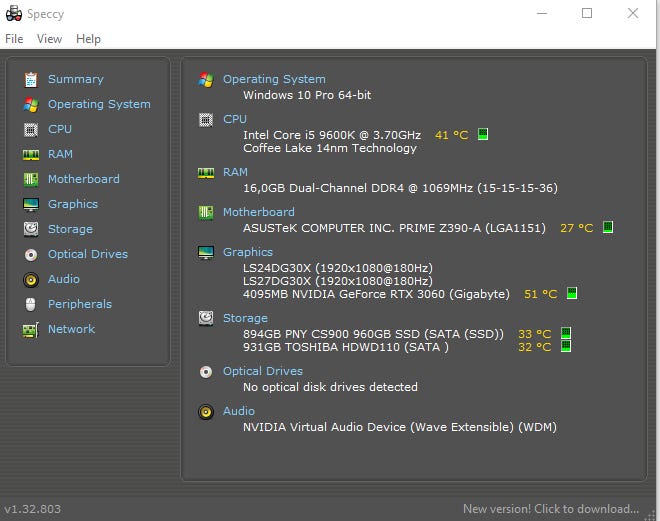Select Audio in the sidebar
Screen dimensions: 660x521
[64, 279]
